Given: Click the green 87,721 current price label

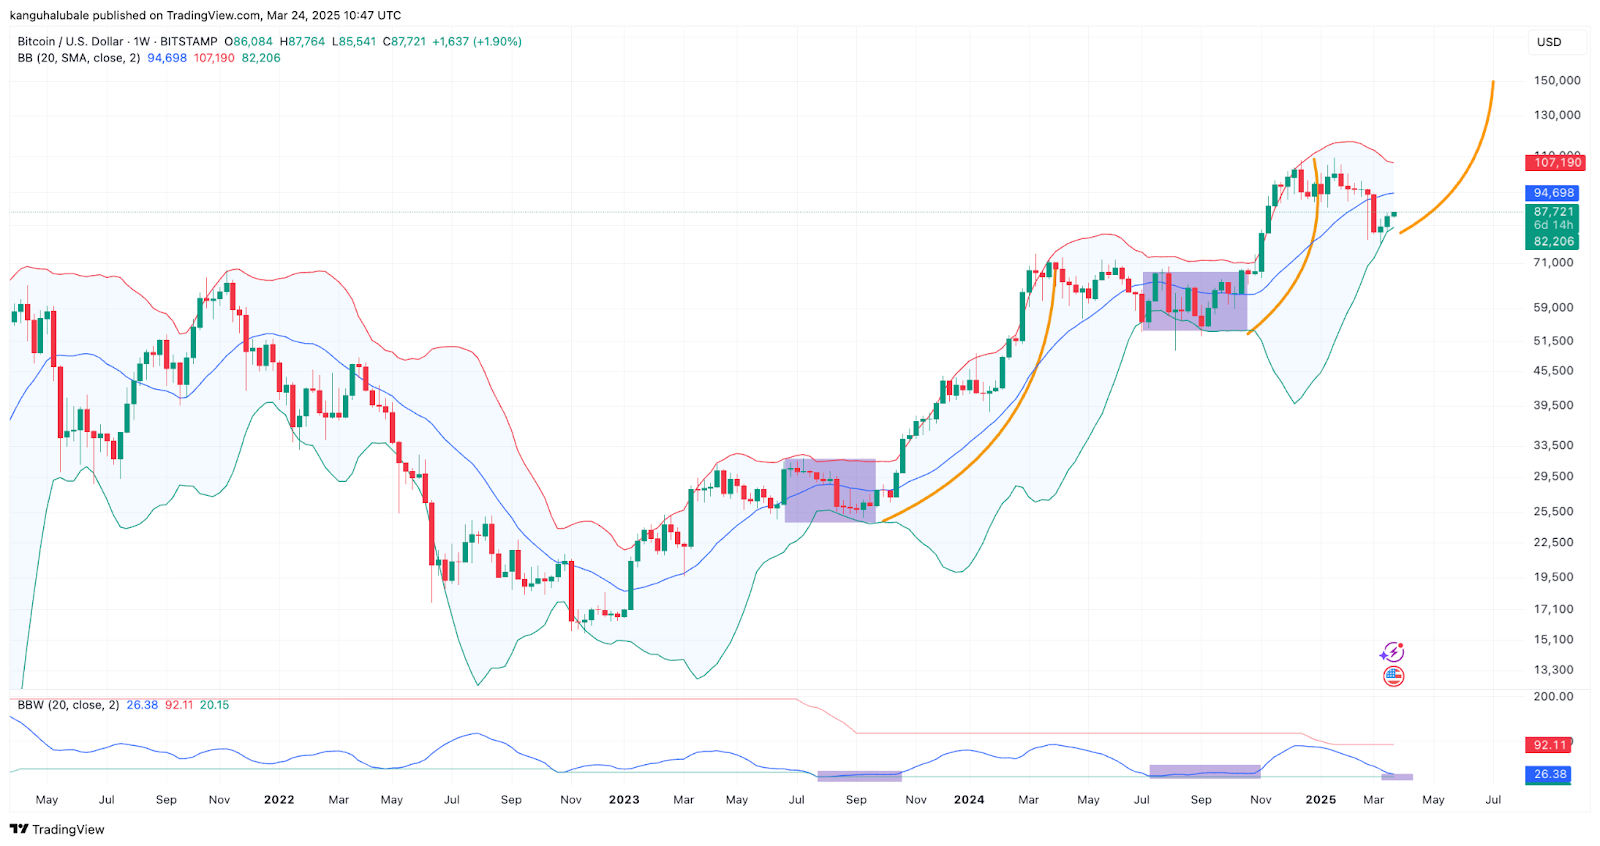Looking at the screenshot, I should (x=1553, y=212).
